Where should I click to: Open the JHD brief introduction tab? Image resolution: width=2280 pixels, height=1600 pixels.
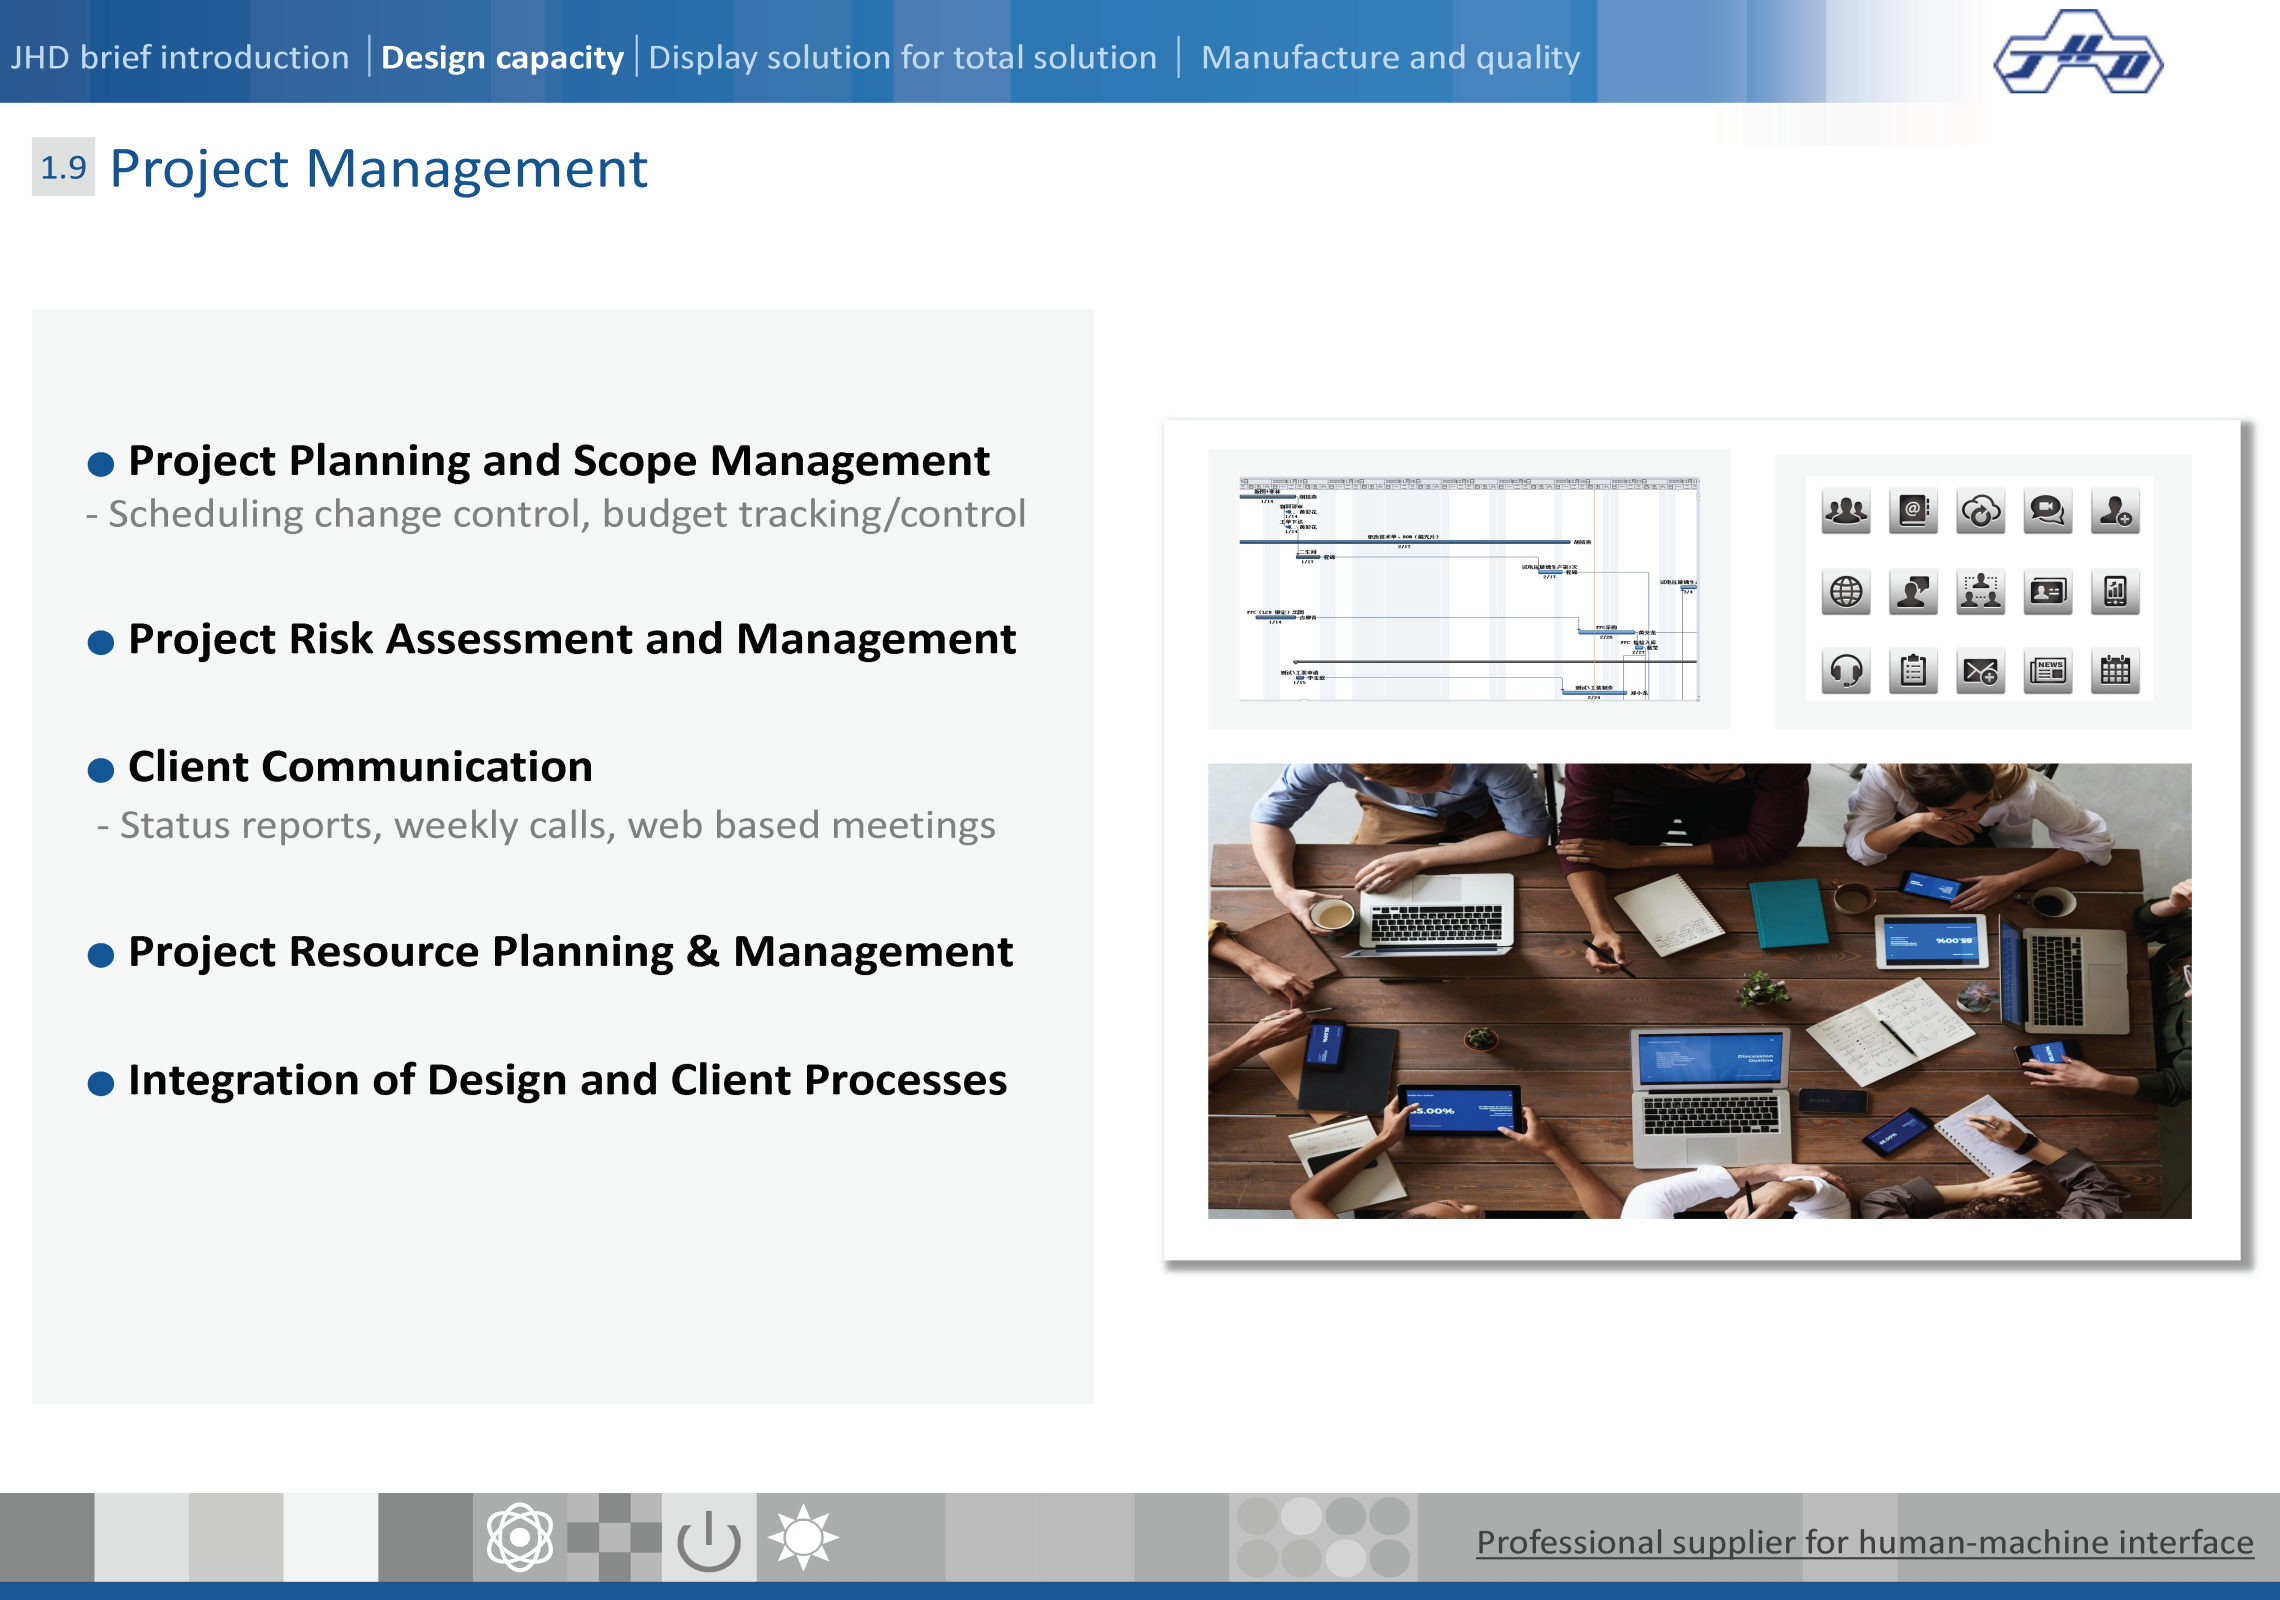tap(180, 57)
